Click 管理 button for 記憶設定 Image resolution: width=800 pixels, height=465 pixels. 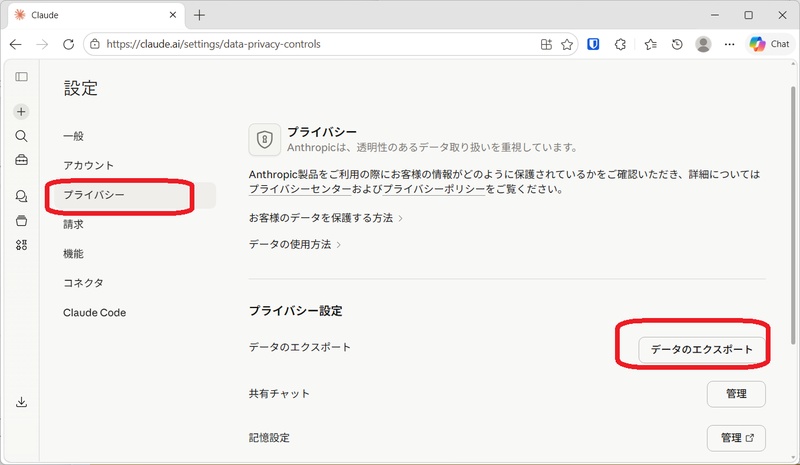(x=736, y=438)
